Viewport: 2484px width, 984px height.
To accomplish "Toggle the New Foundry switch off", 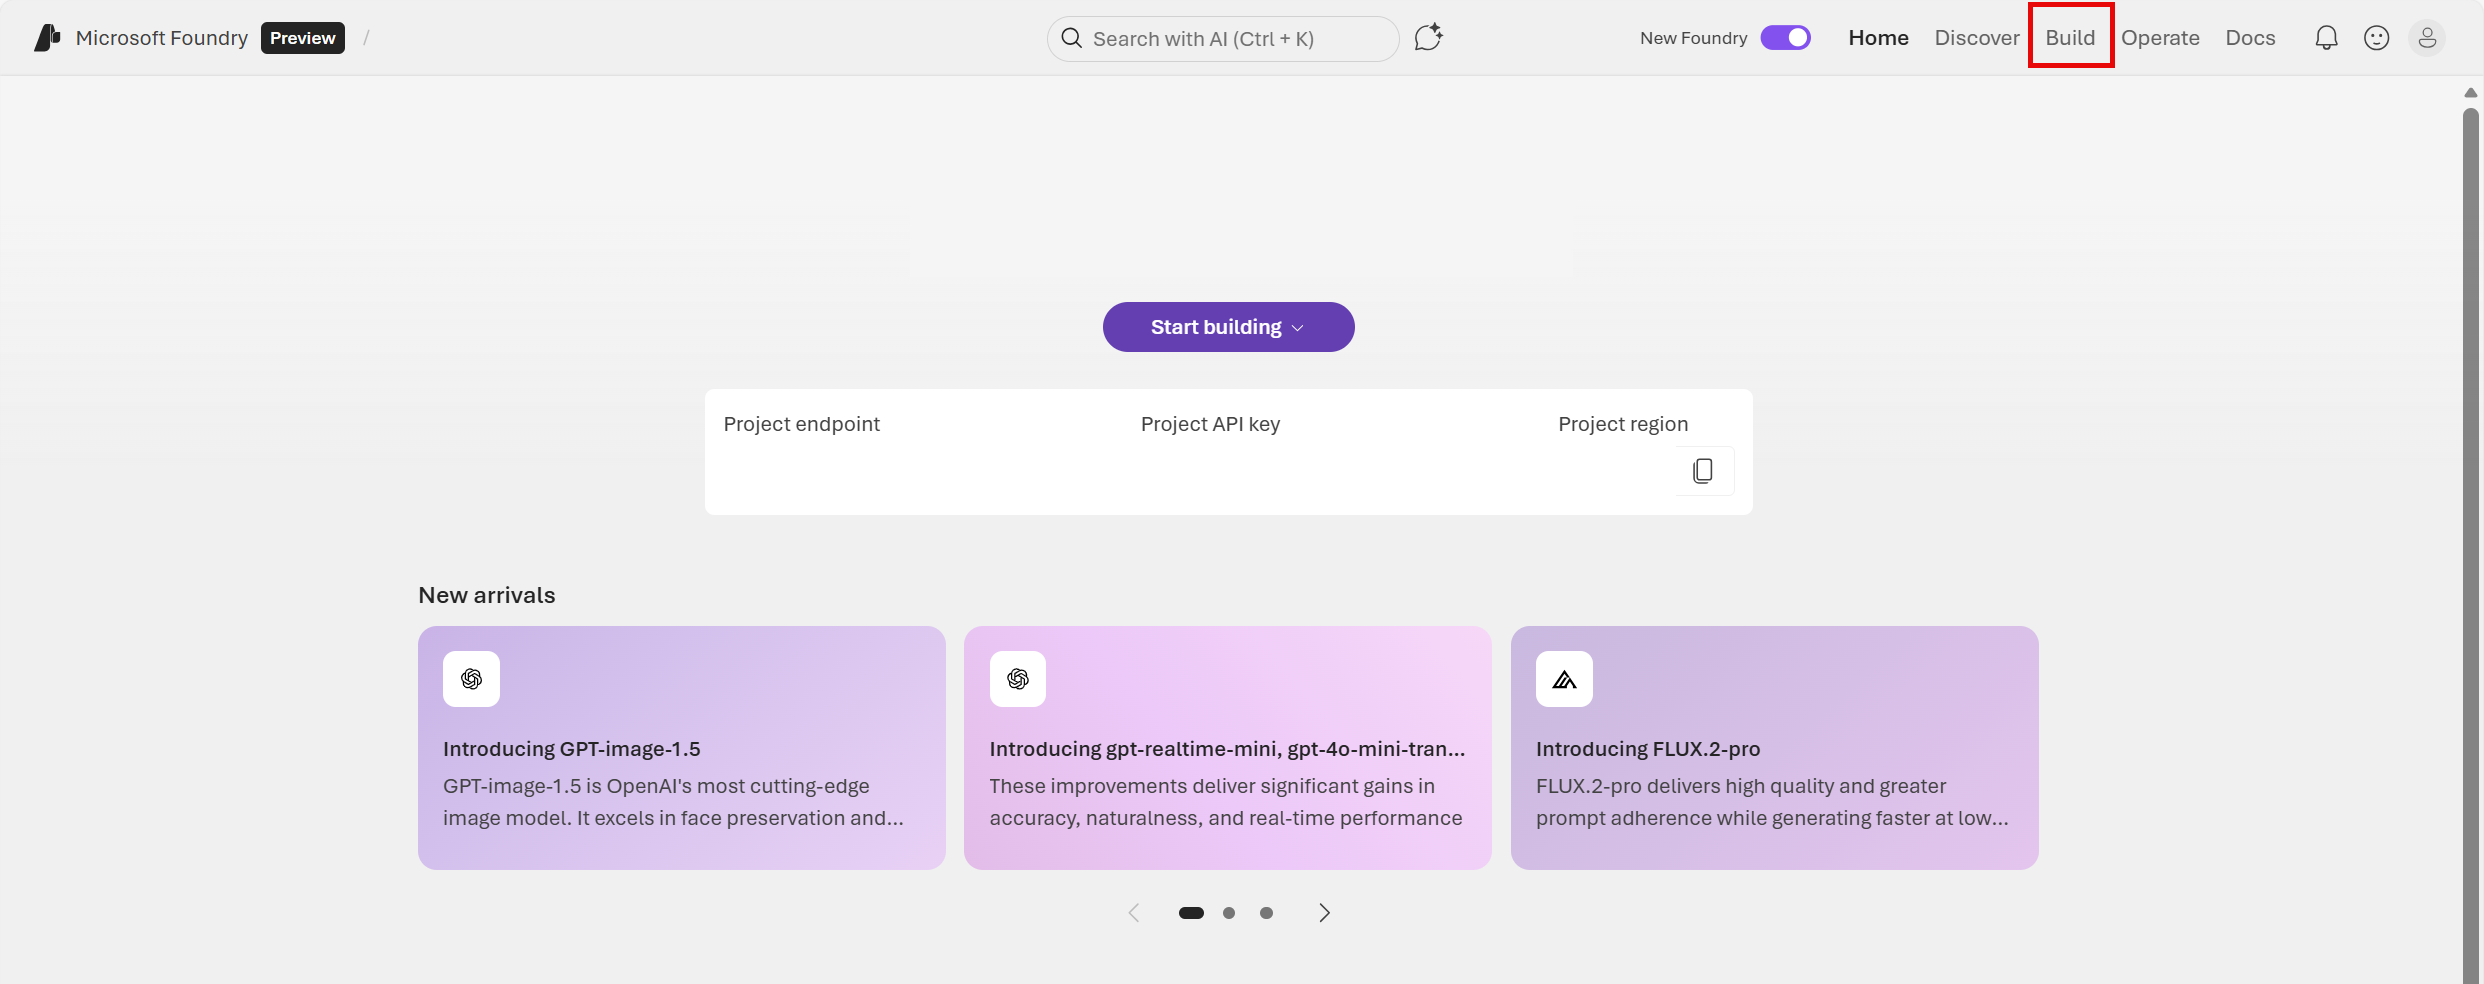I will (1785, 37).
